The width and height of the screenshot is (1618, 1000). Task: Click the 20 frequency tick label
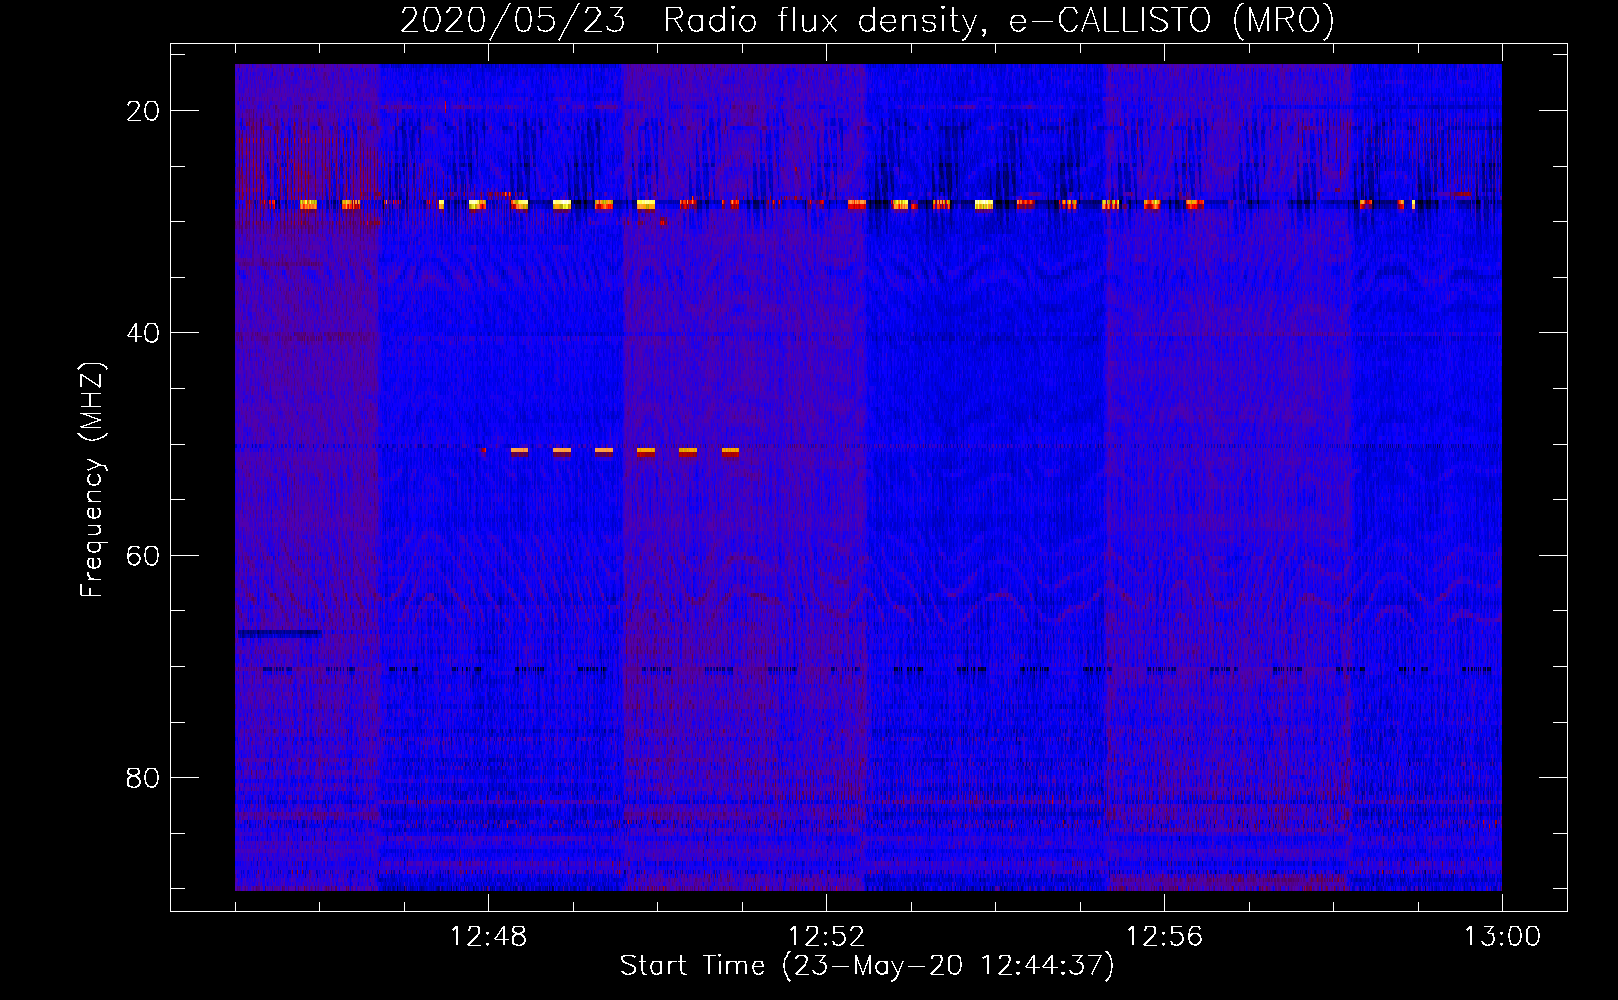tap(143, 111)
